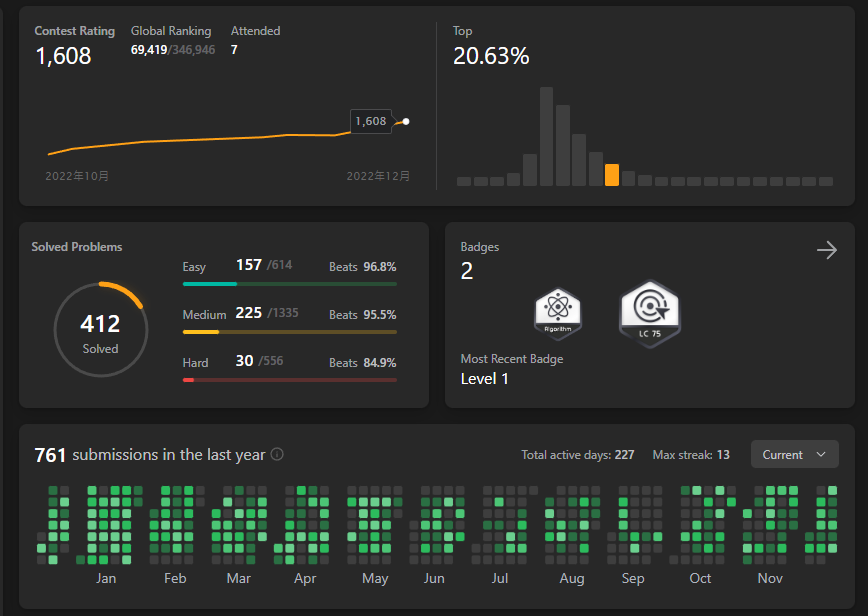868x616 pixels.
Task: Select the Beats 96.8% text
Action: point(363,267)
